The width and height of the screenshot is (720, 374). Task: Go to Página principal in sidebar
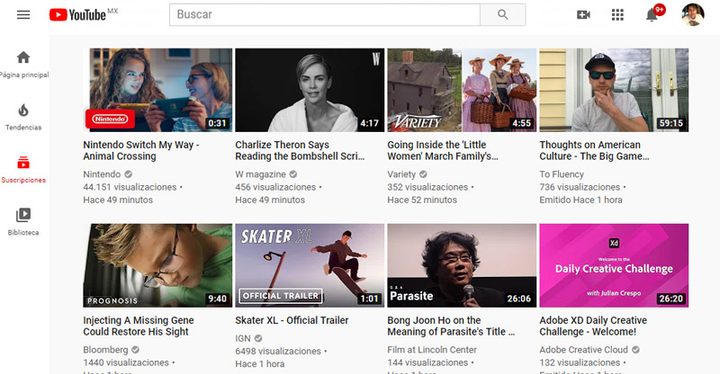coord(23,64)
